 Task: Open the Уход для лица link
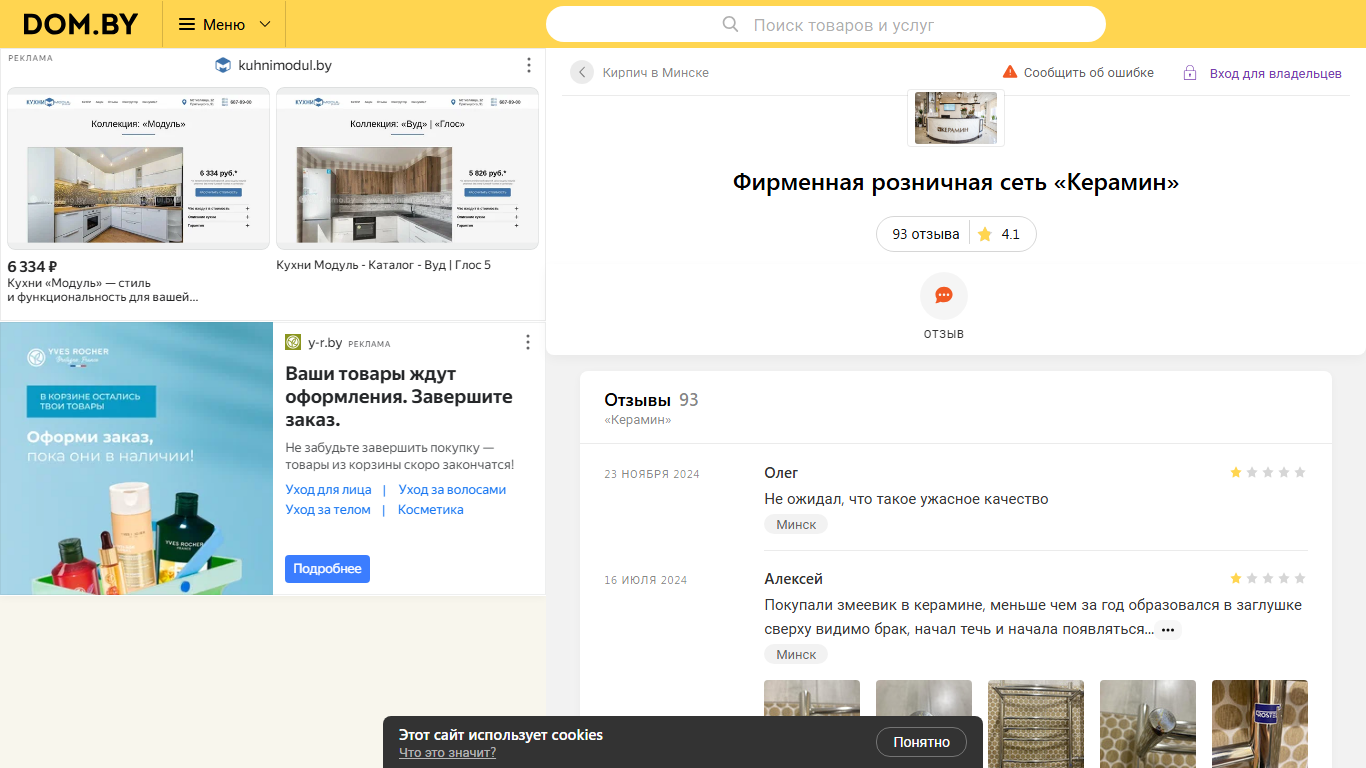coord(328,490)
